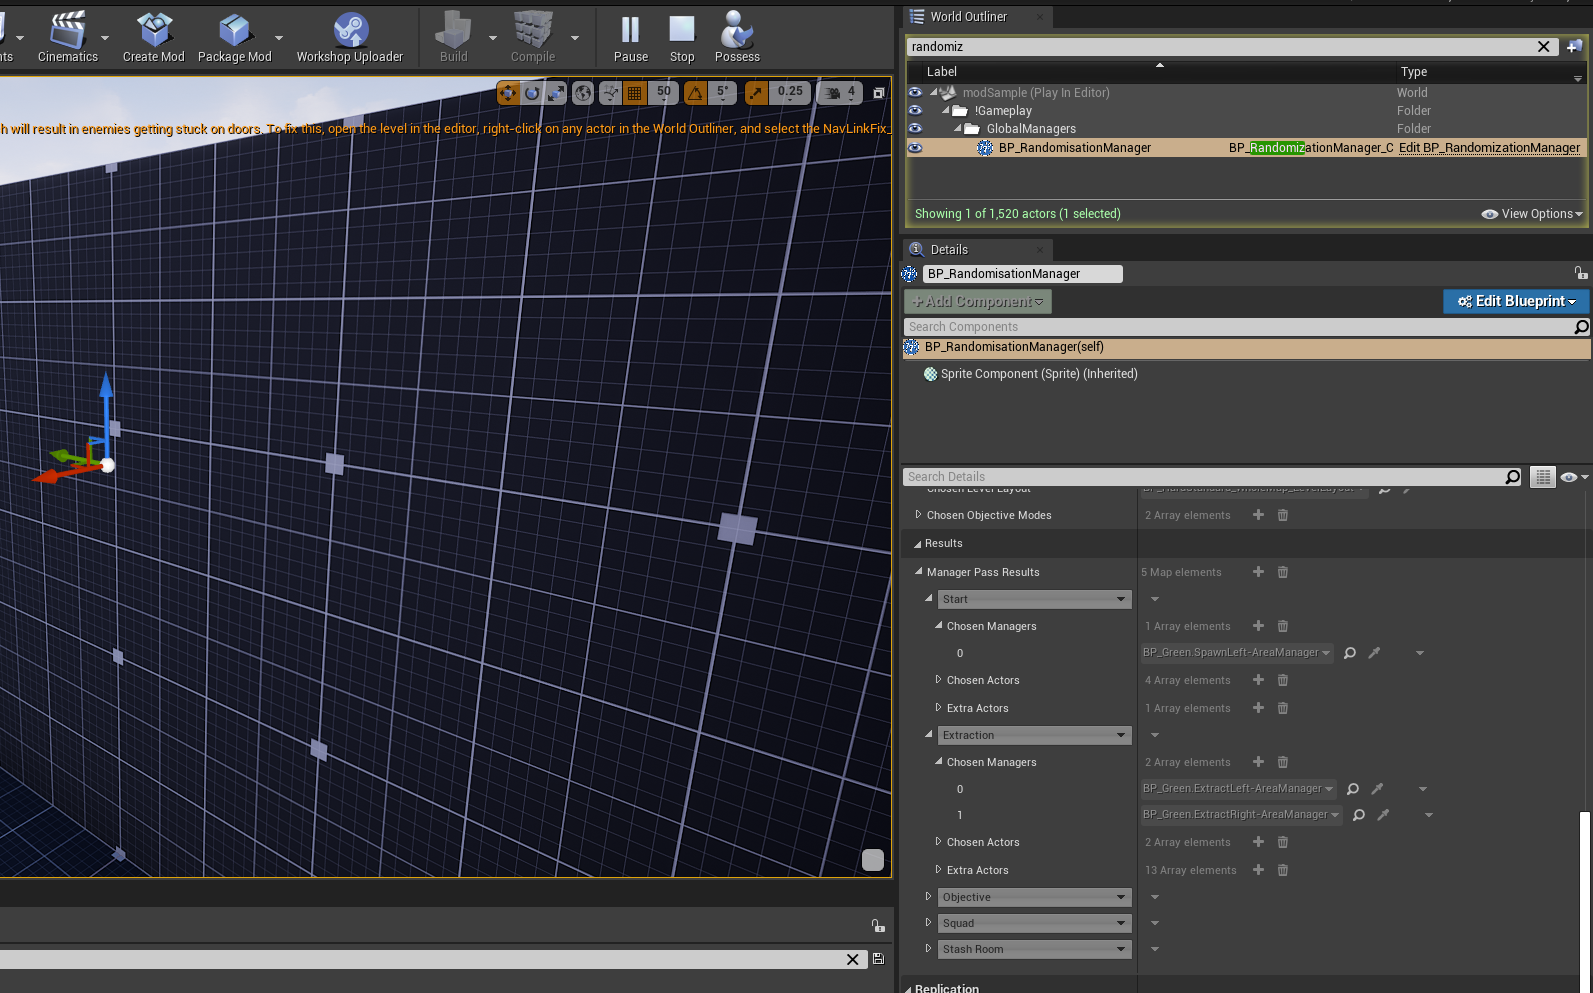Add element to Extraction Extra Actors (13 elements)

click(1258, 870)
